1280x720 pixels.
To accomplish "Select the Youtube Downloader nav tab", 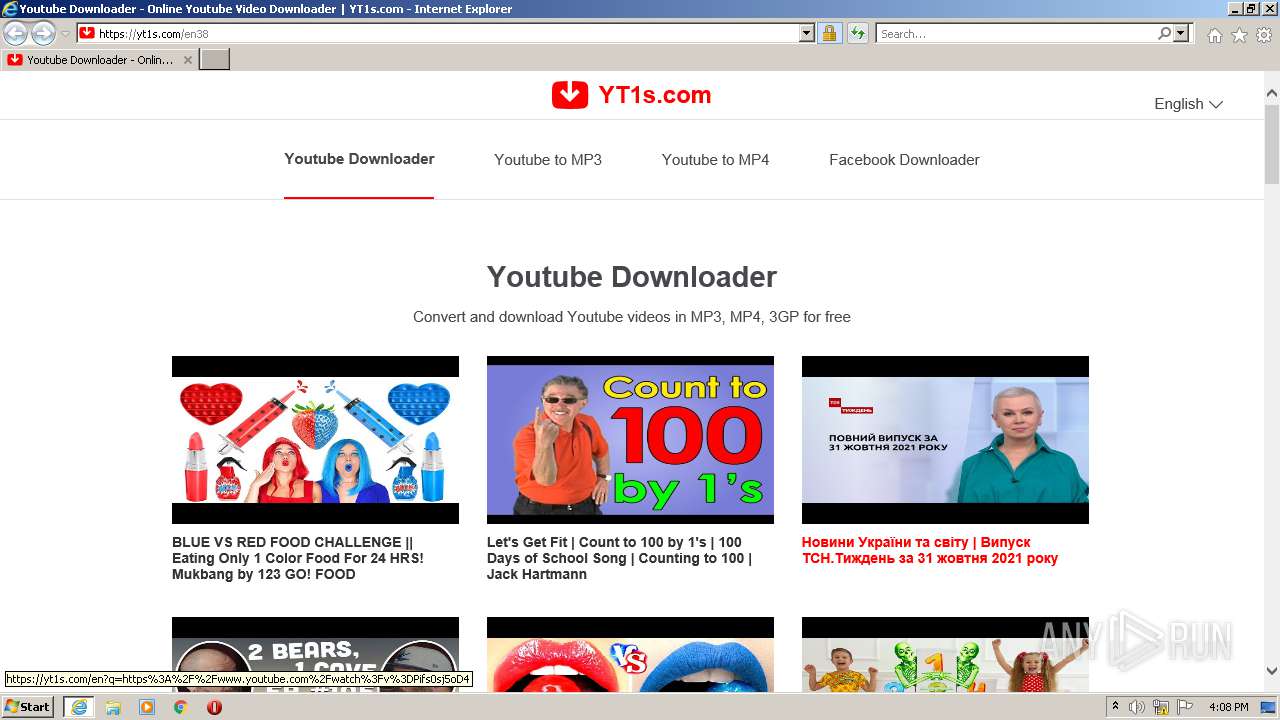I will [359, 159].
